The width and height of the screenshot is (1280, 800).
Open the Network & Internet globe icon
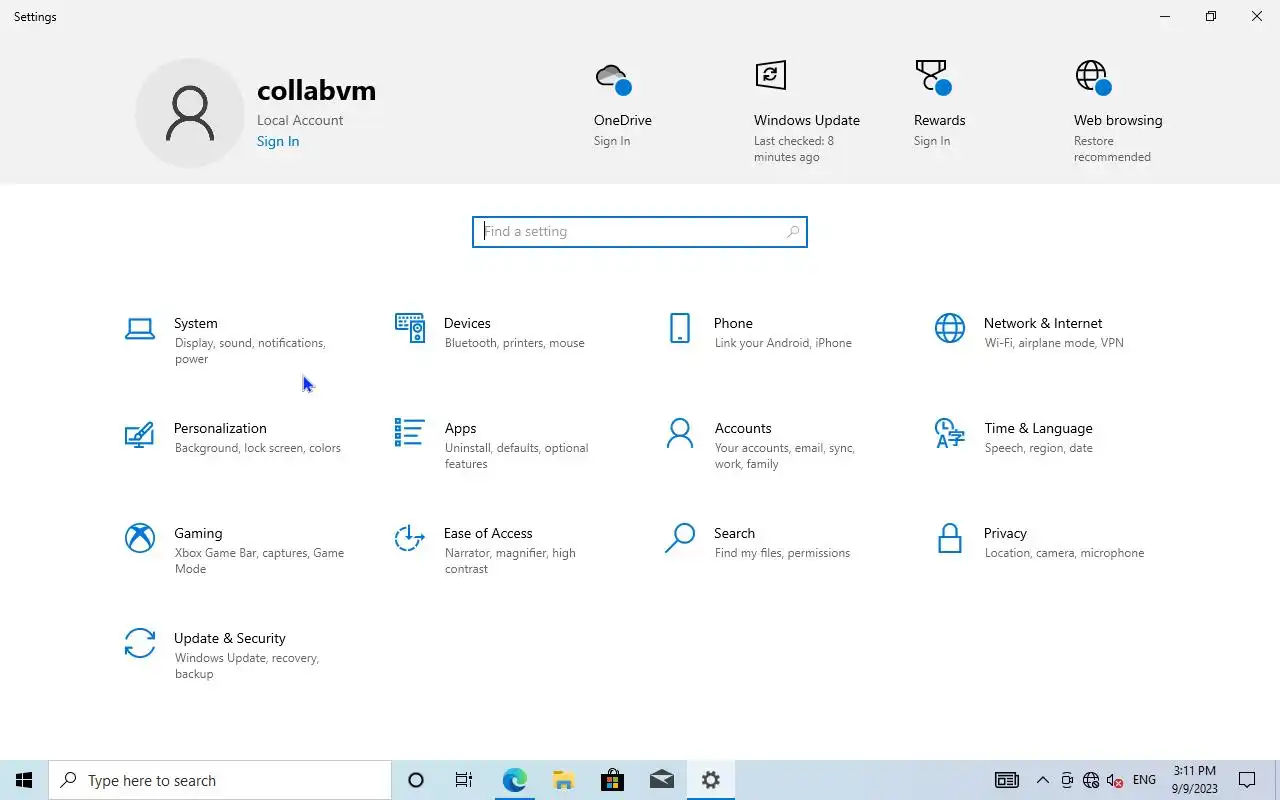(x=949, y=328)
